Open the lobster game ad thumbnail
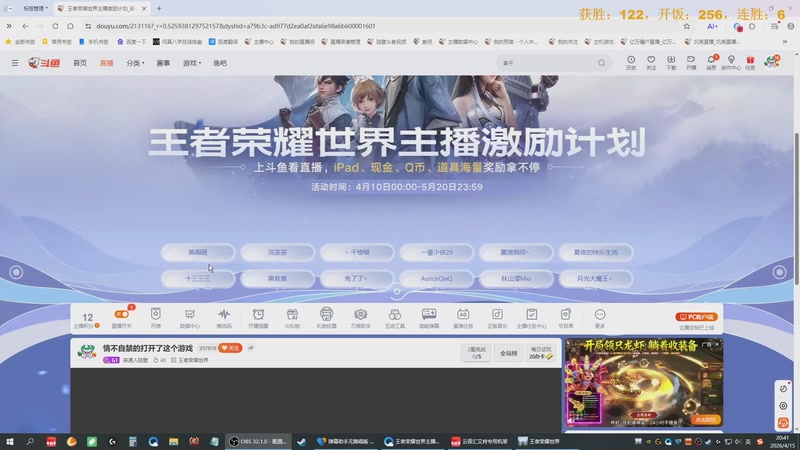 click(644, 383)
